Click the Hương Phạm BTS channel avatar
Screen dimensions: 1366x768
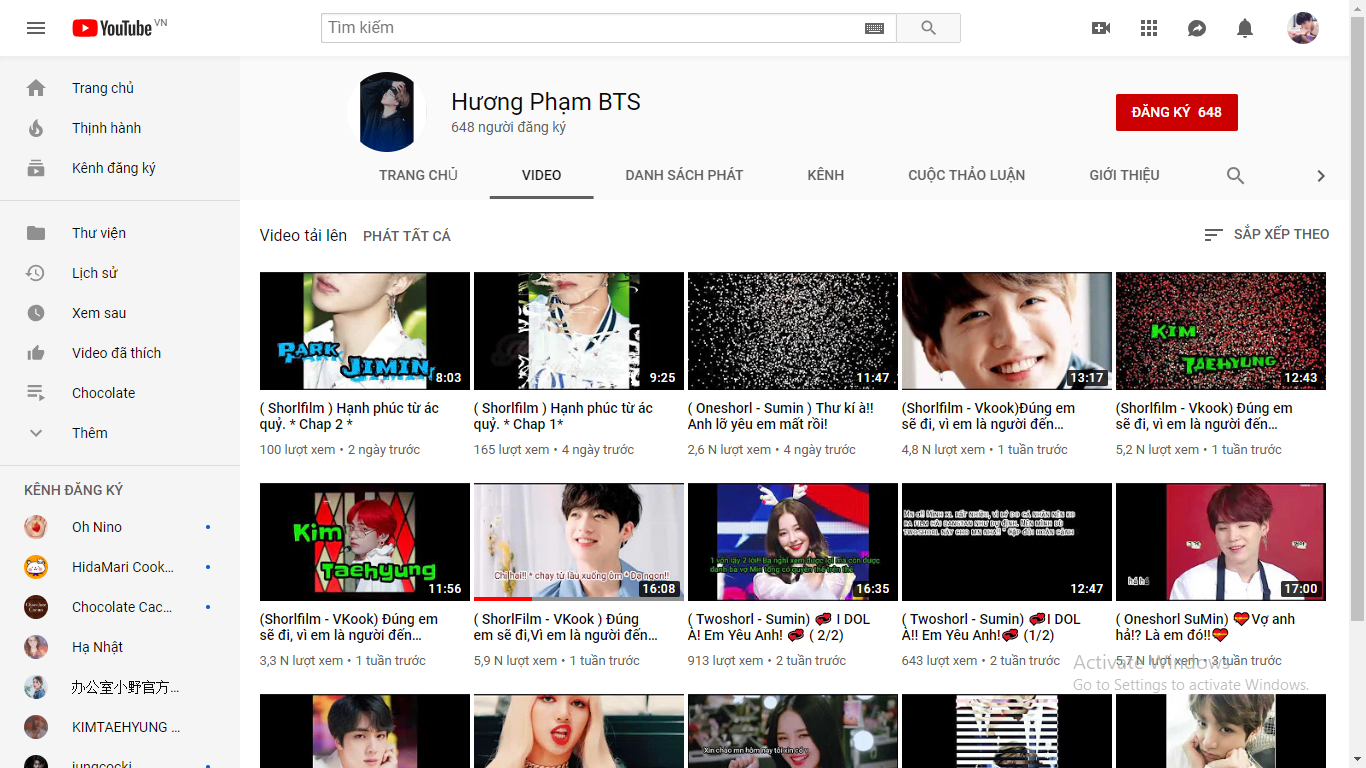(x=386, y=112)
